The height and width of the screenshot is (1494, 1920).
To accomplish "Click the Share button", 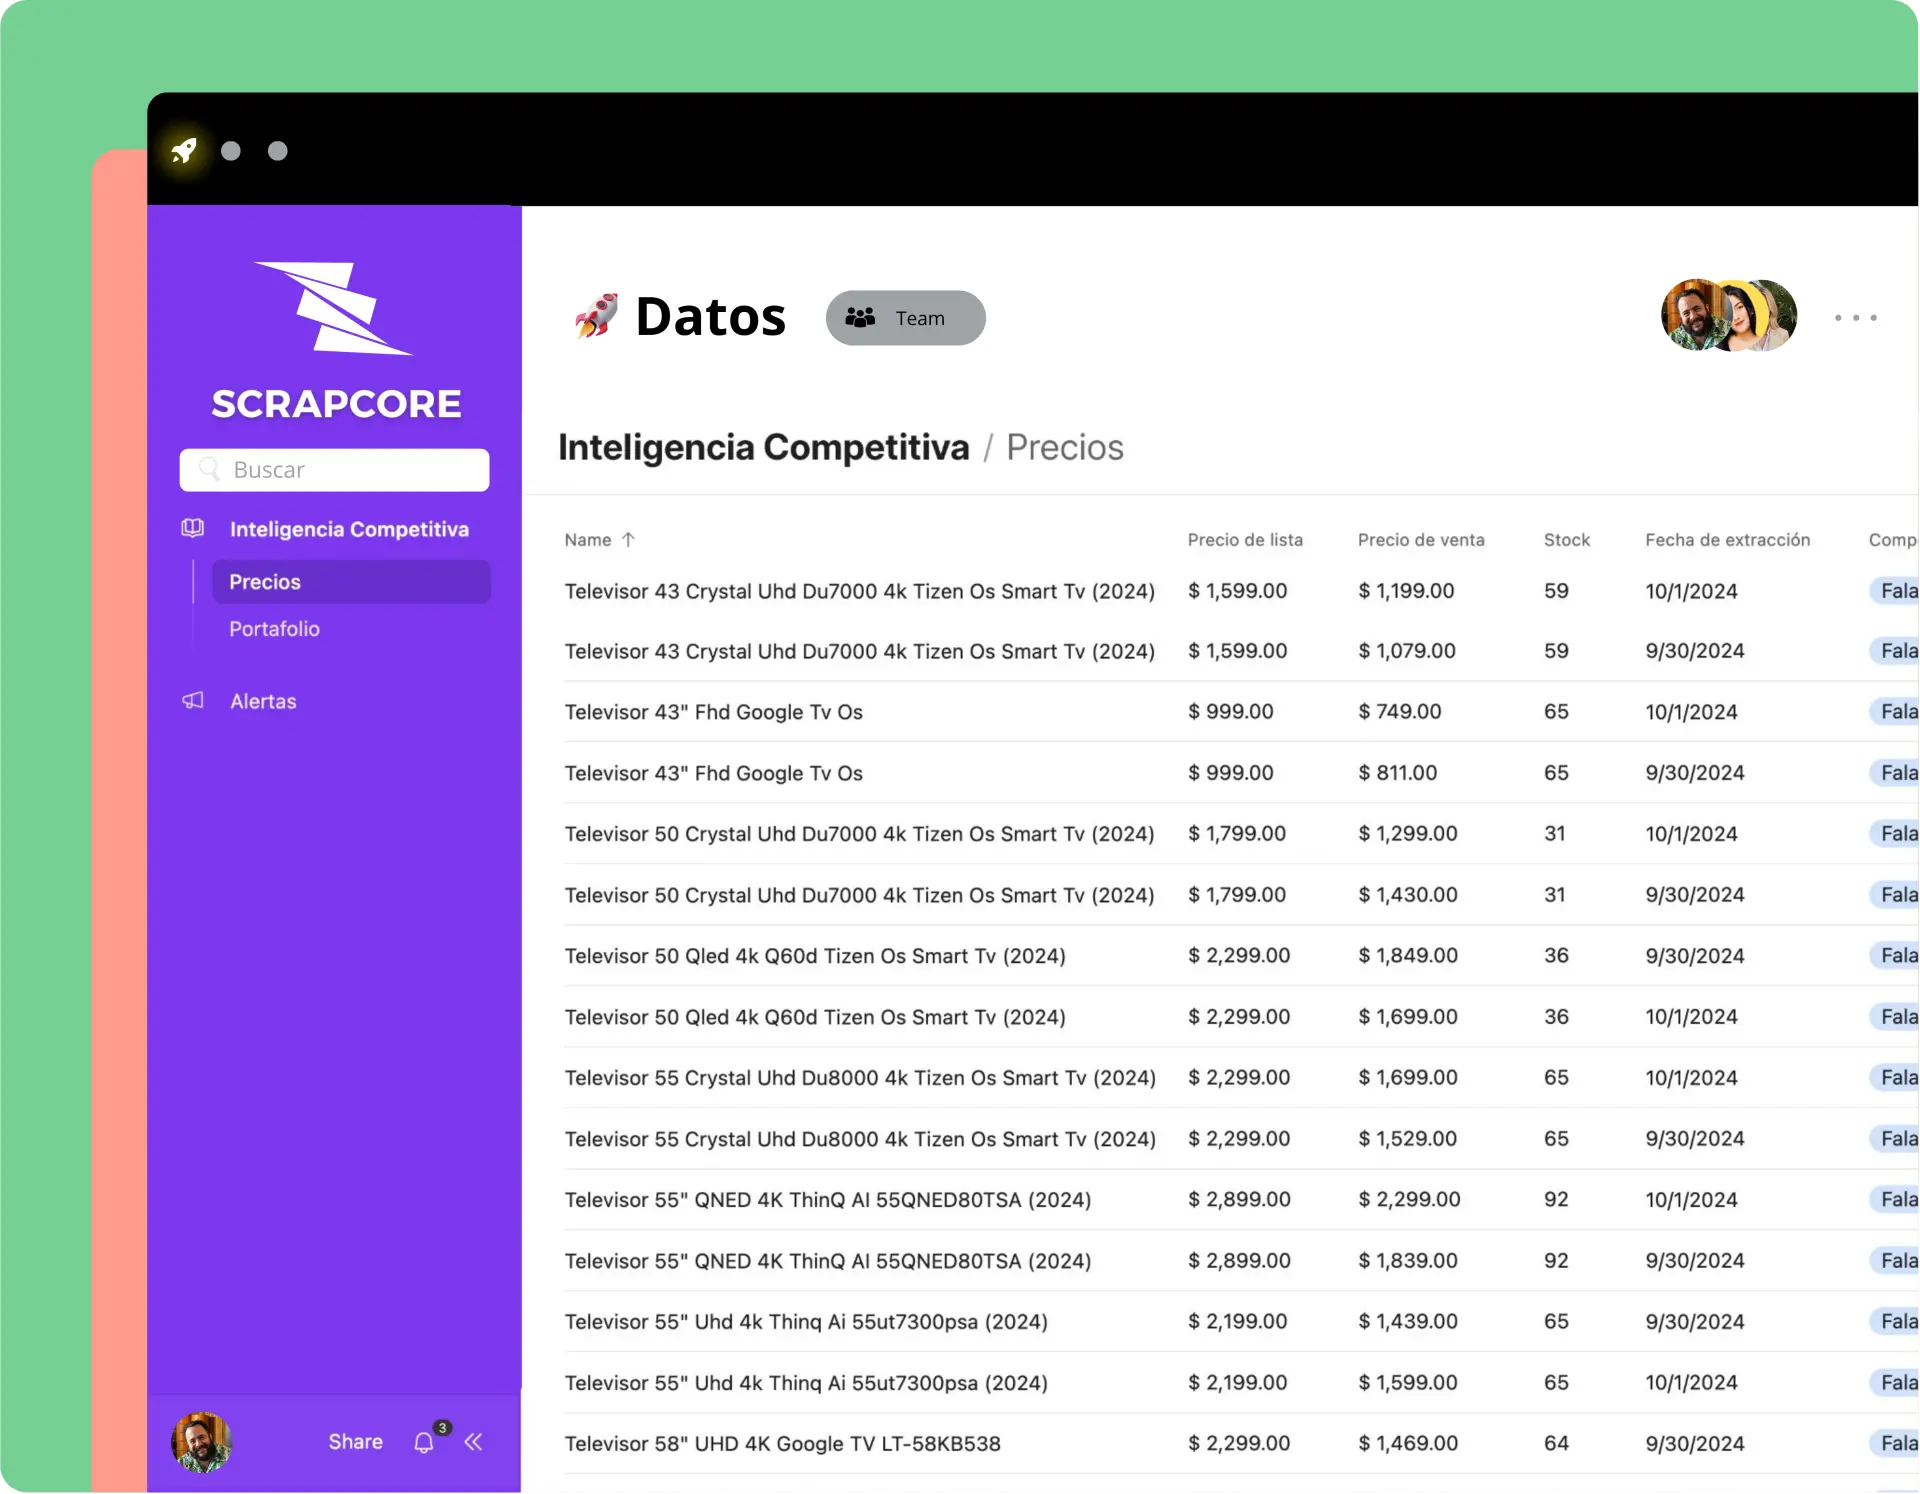I will coord(355,1442).
